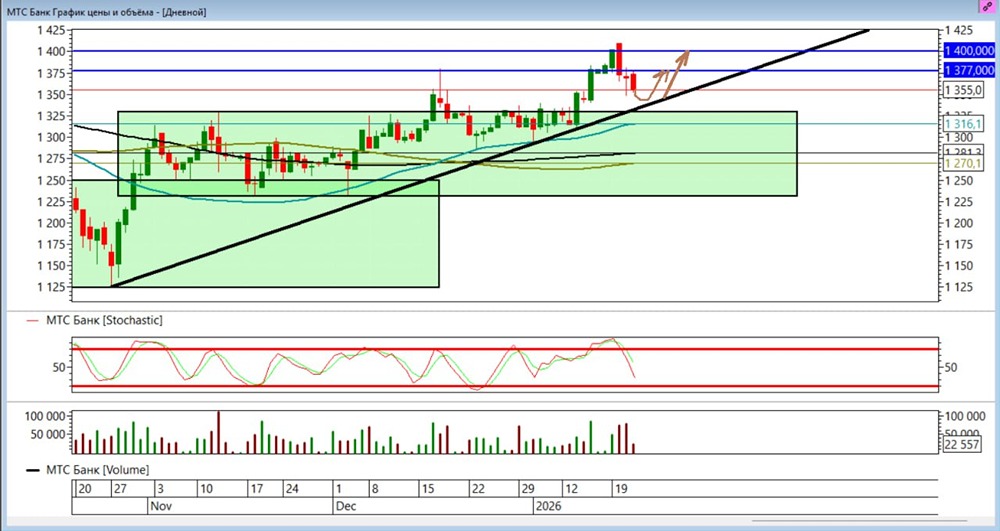Click the 100 000 label on the left volume scale
Screen dimensions: 1000x531
[45, 416]
